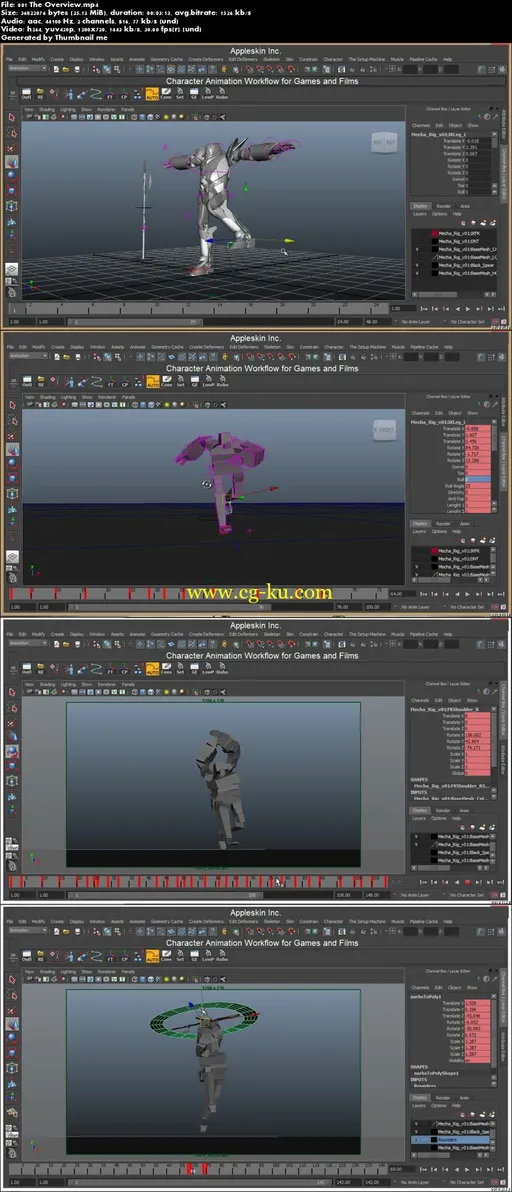Pick Select arrow tool in purple-rig toolbox
Viewport: 512px width, 1192px height.
pyautogui.click(x=11, y=405)
